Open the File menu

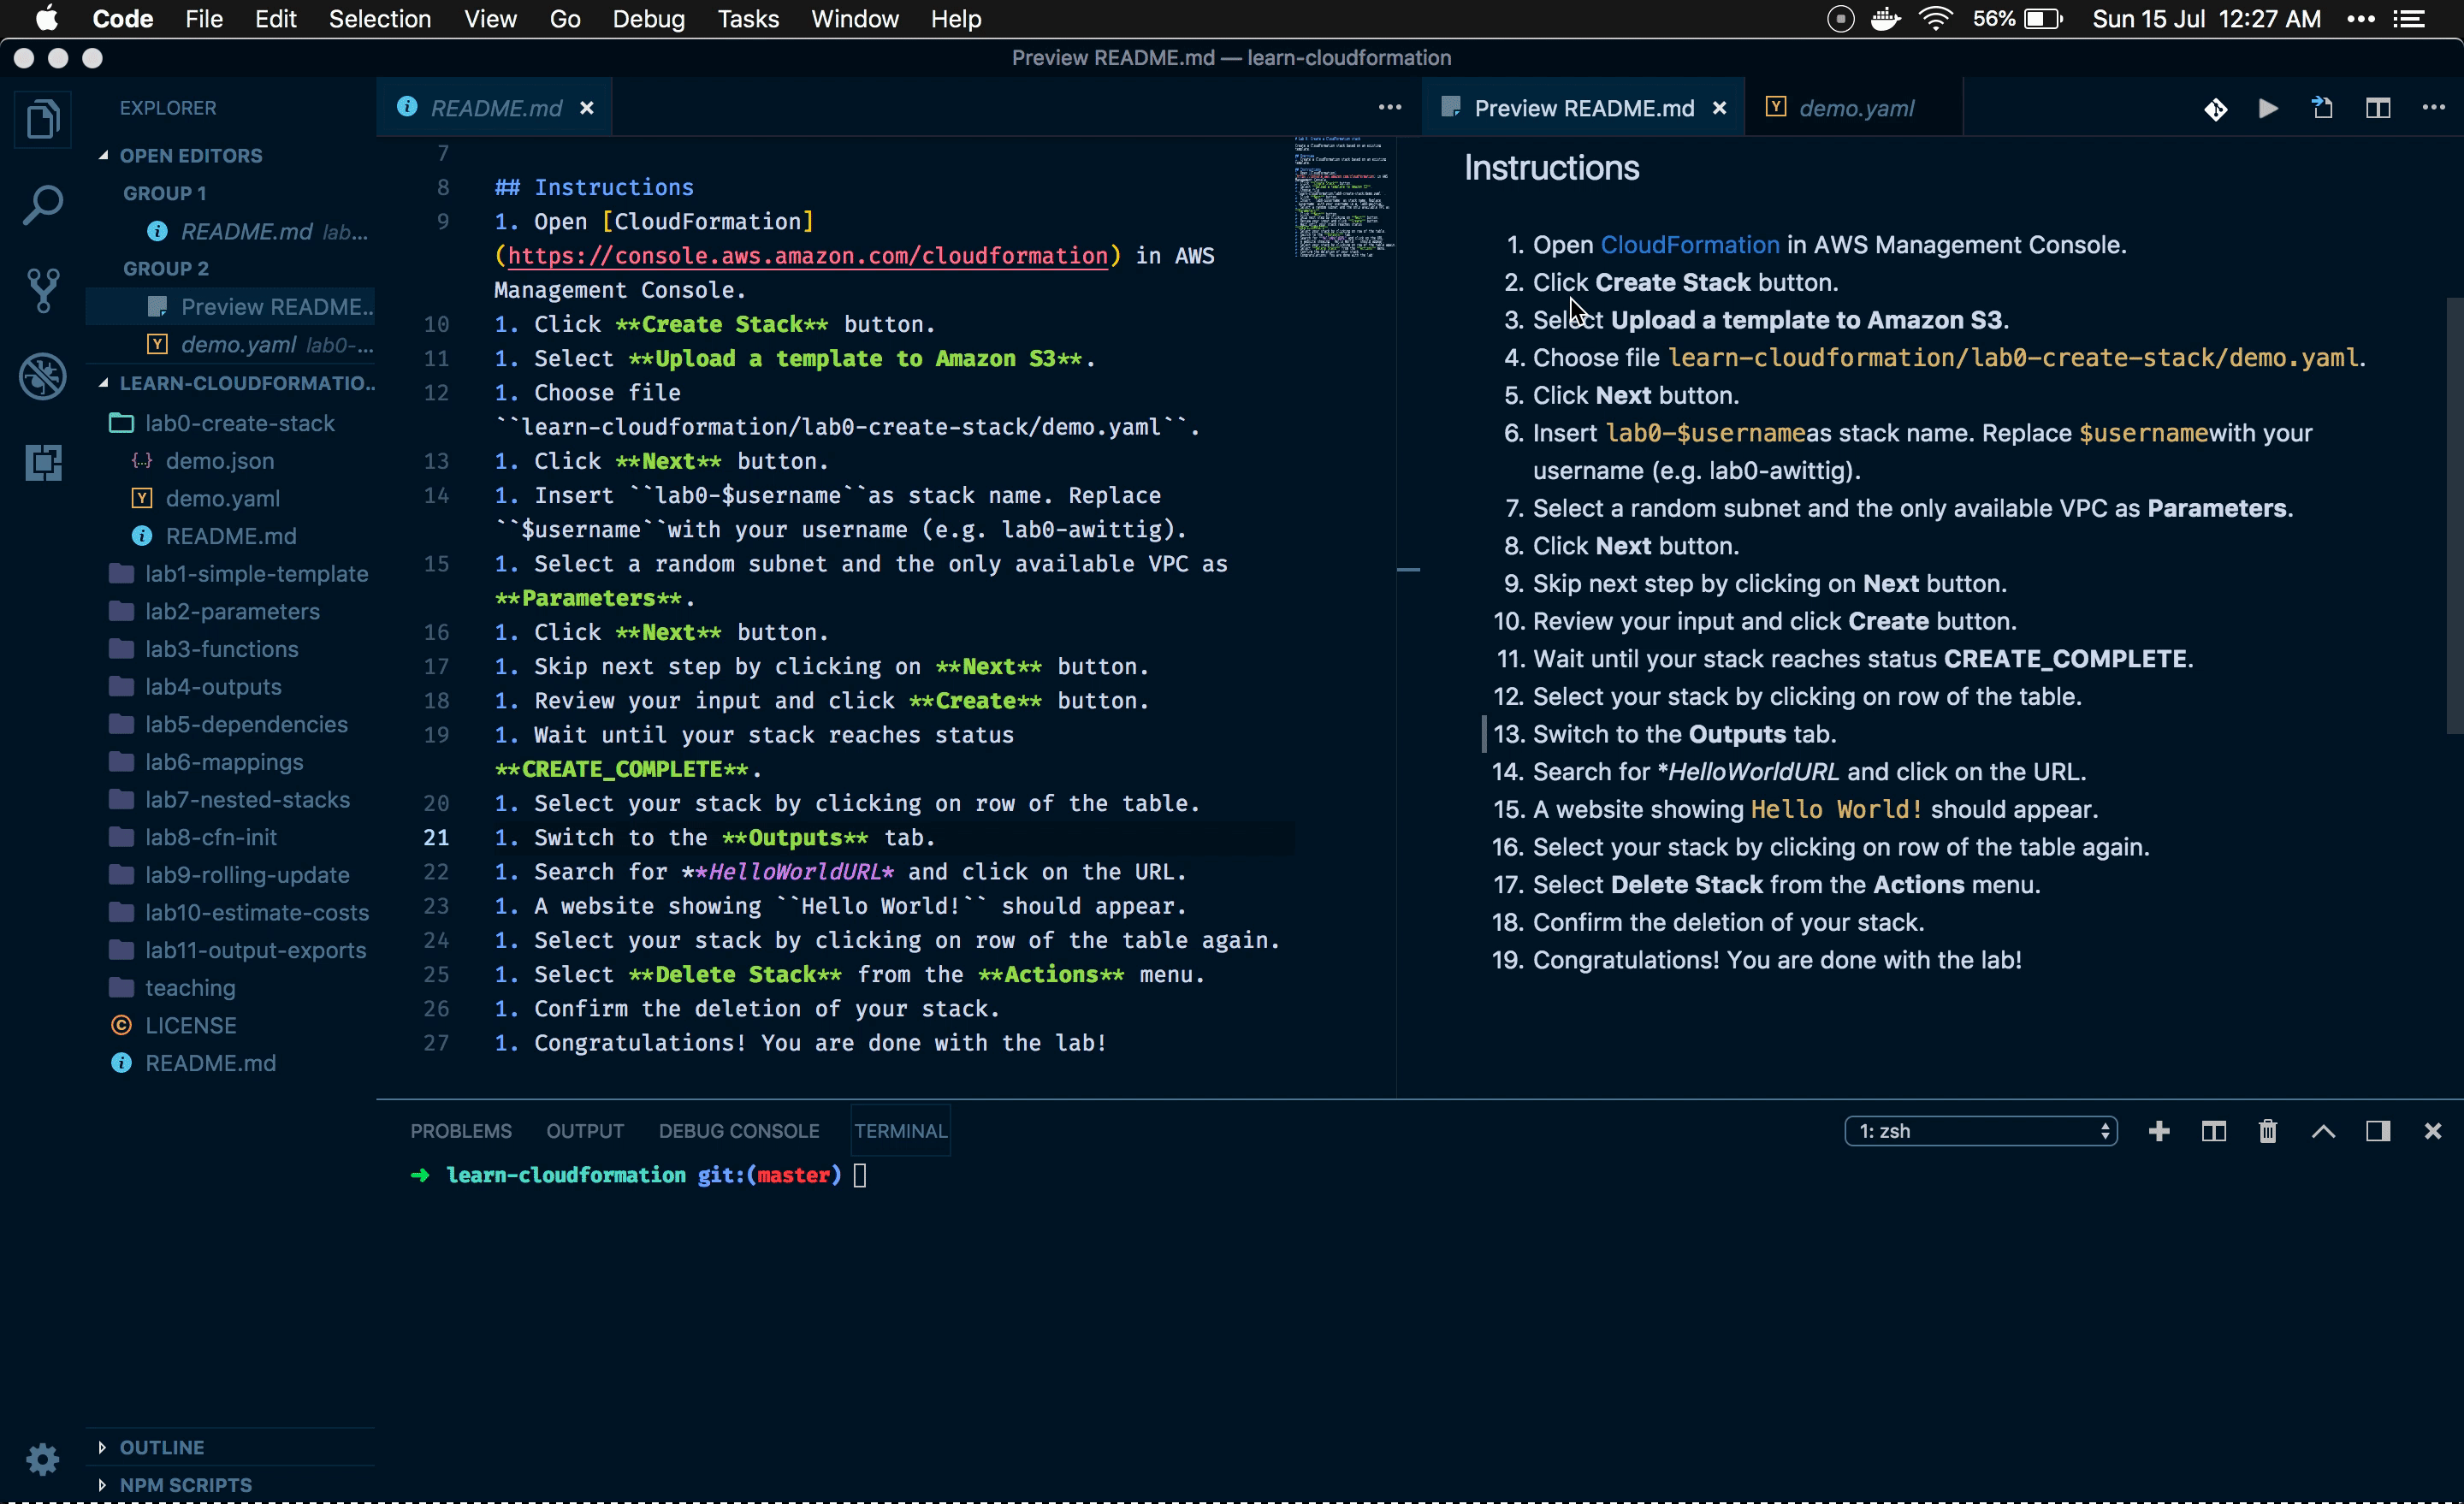pyautogui.click(x=203, y=19)
